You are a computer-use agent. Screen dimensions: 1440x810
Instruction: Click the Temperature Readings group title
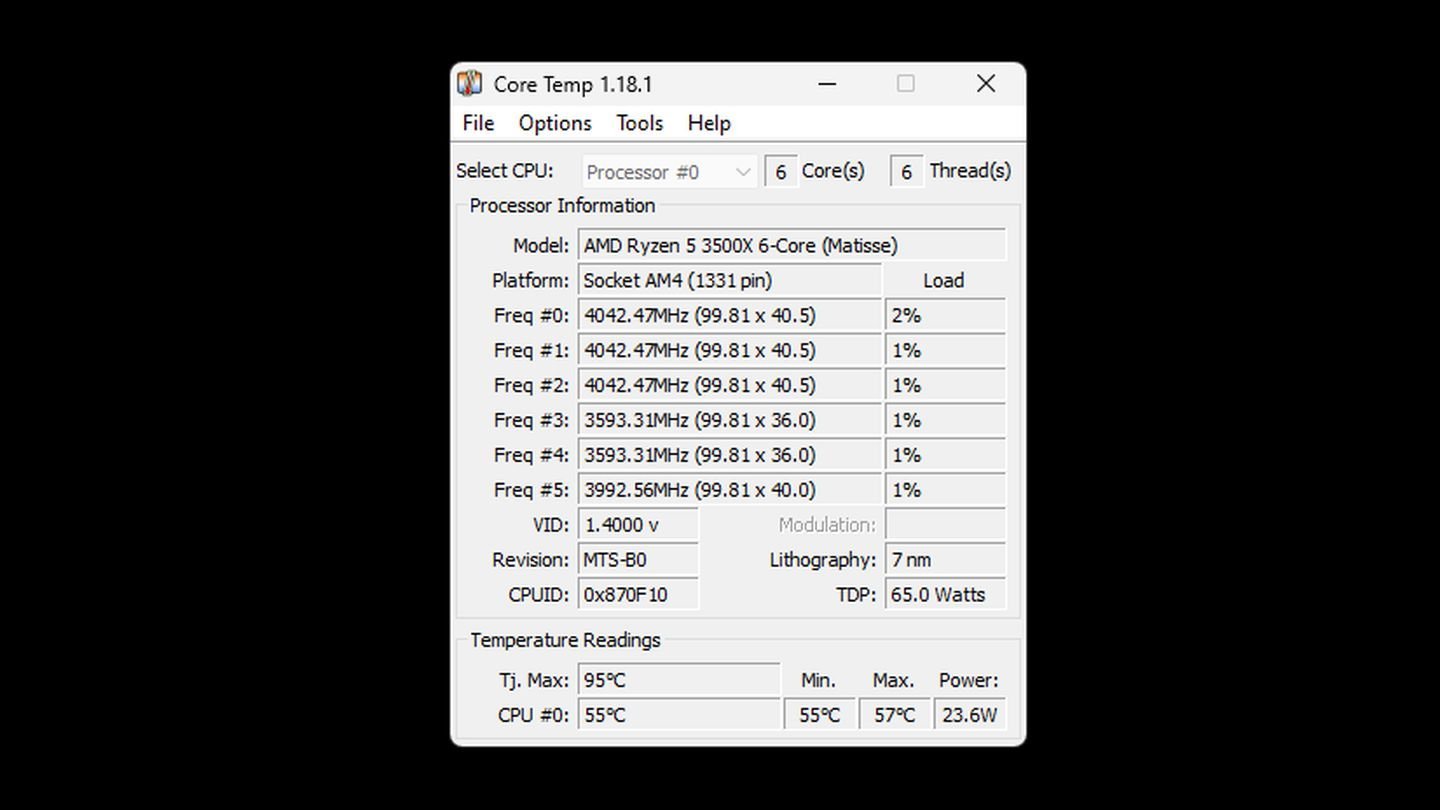pyautogui.click(x=565, y=640)
